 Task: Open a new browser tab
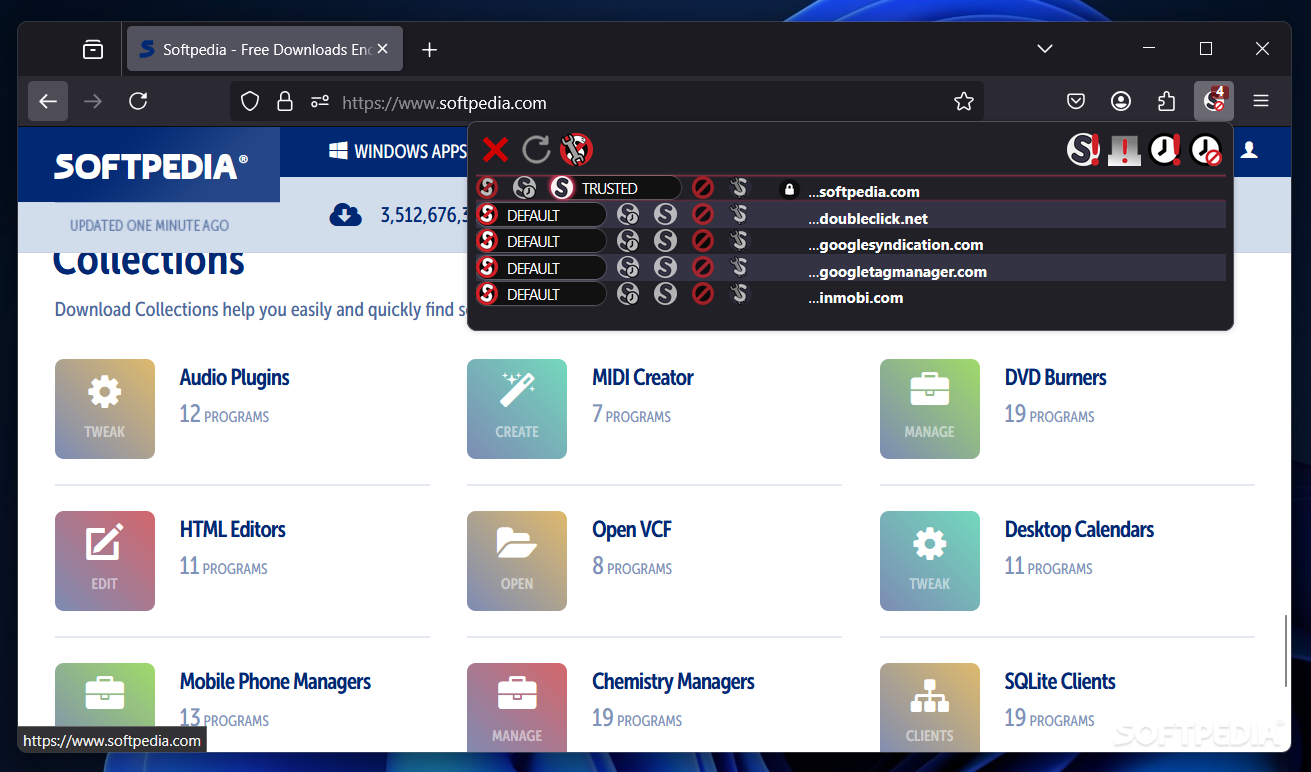tap(430, 49)
